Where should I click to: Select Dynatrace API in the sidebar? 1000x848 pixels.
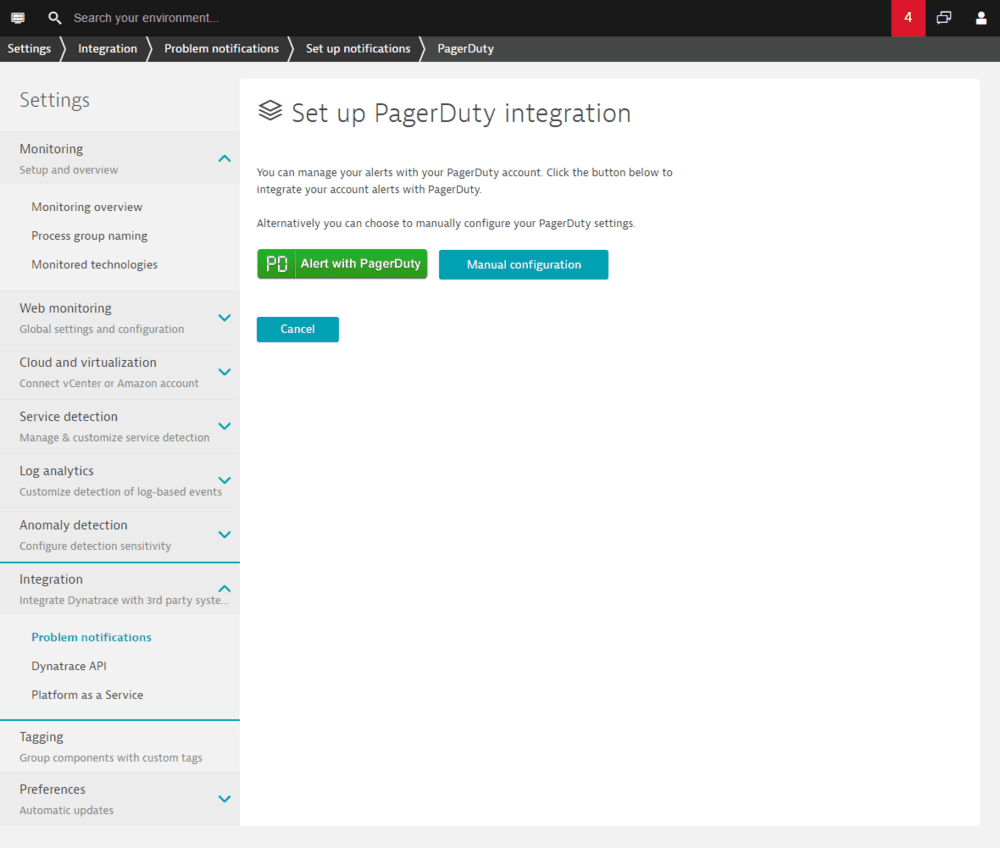point(68,665)
